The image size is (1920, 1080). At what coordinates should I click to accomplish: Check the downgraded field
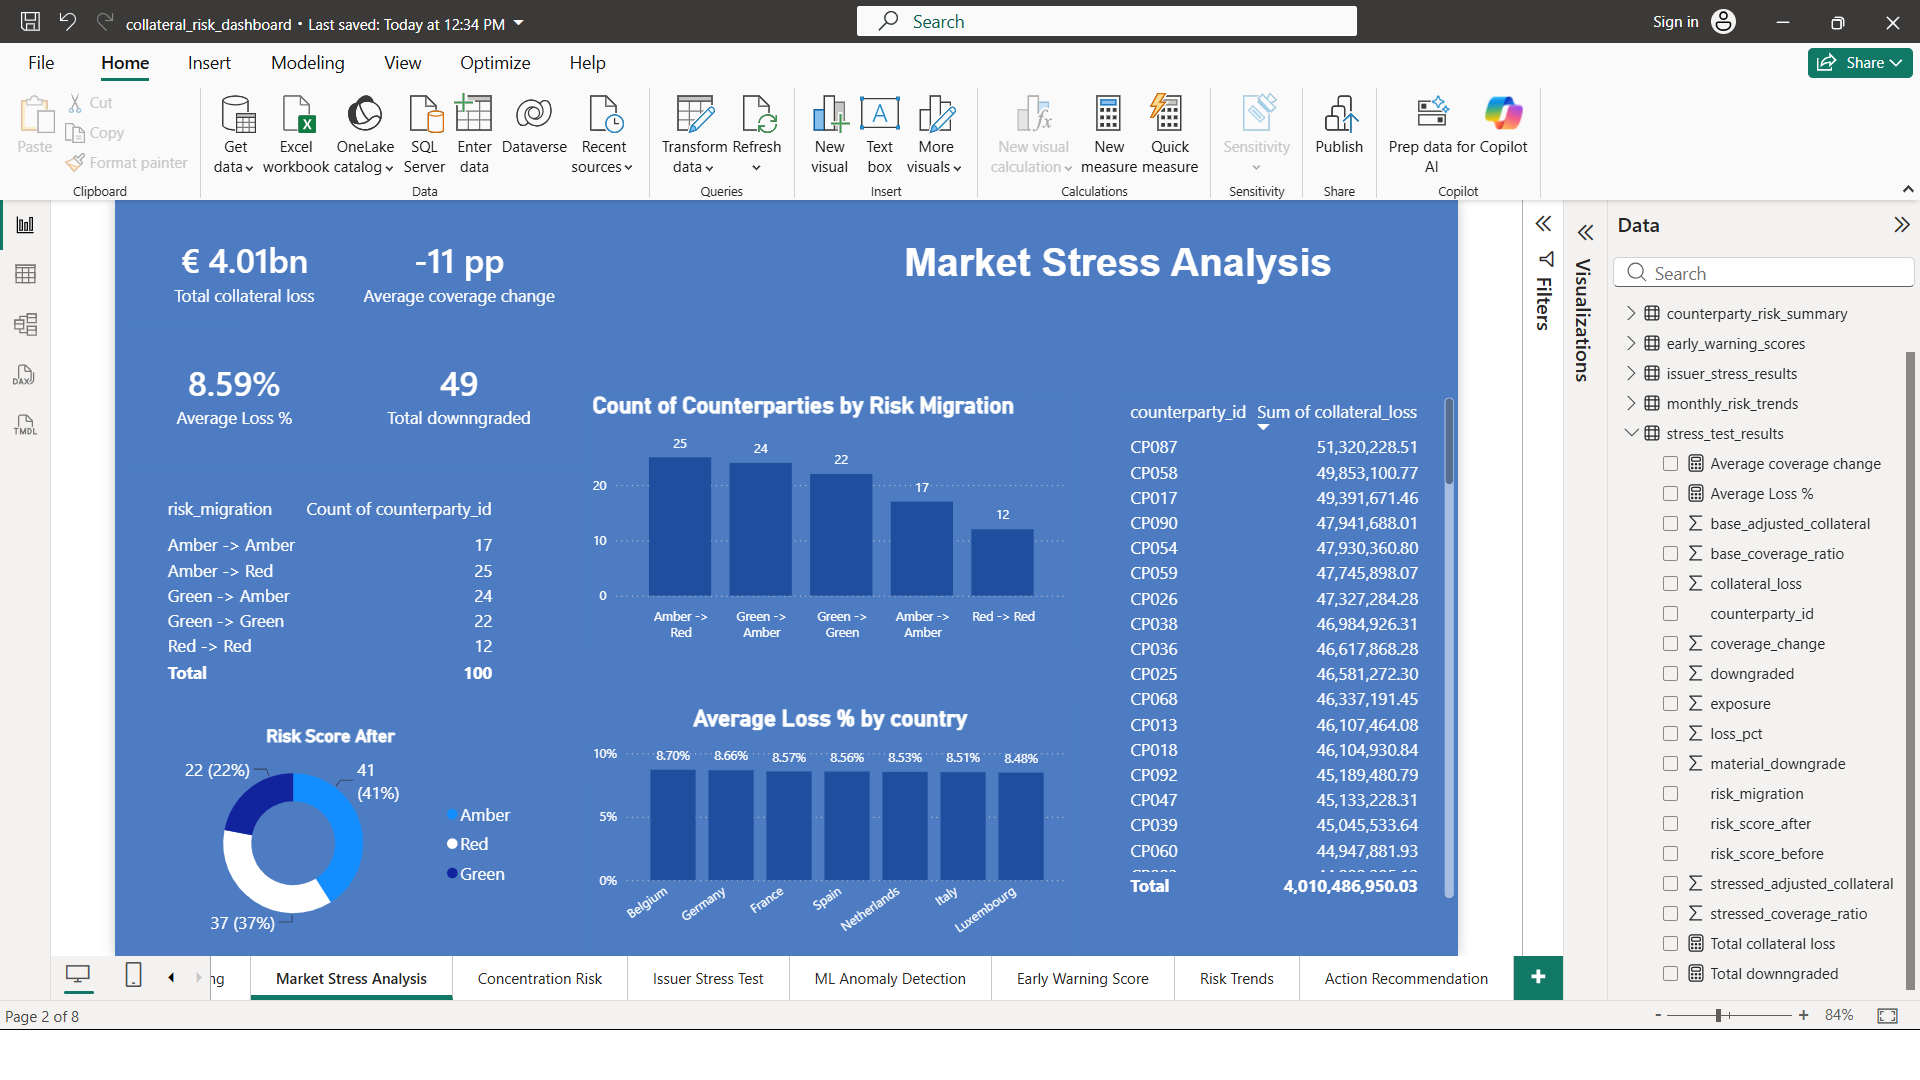click(x=1670, y=673)
